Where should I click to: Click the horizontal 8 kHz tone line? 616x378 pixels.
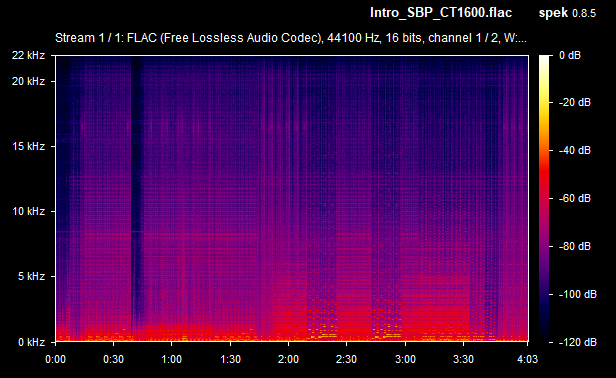[157, 234]
